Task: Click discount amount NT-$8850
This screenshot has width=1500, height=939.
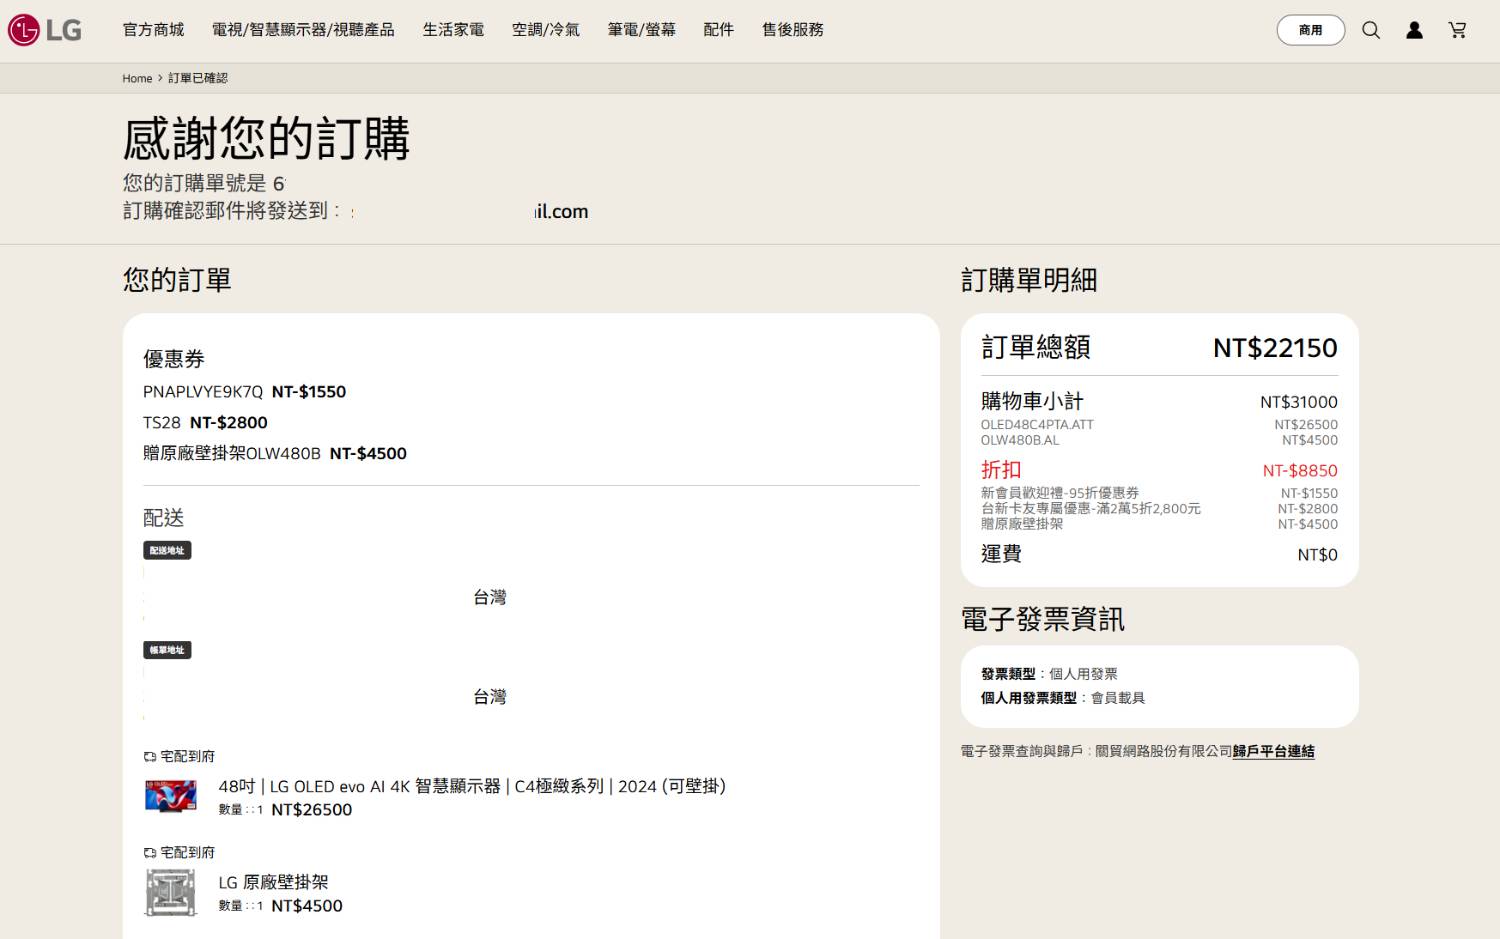Action: click(1299, 470)
